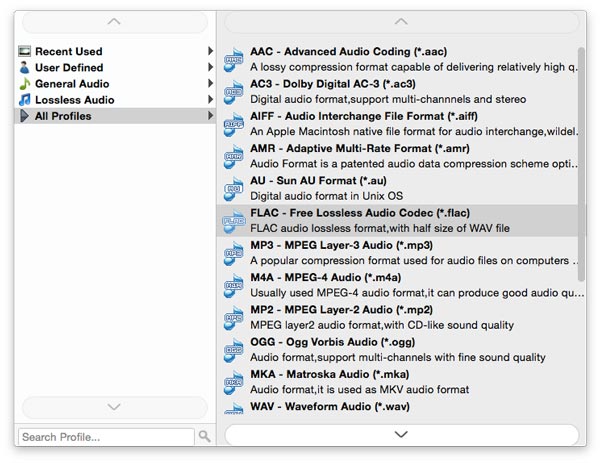Click the AAC format icon
Image resolution: width=600 pixels, height=463 pixels.
234,59
